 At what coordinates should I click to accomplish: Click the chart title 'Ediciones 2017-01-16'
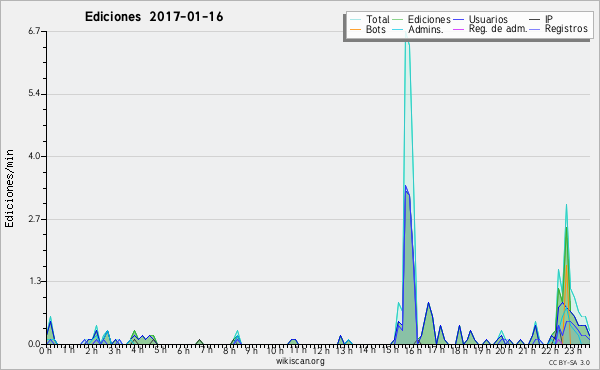pyautogui.click(x=154, y=17)
